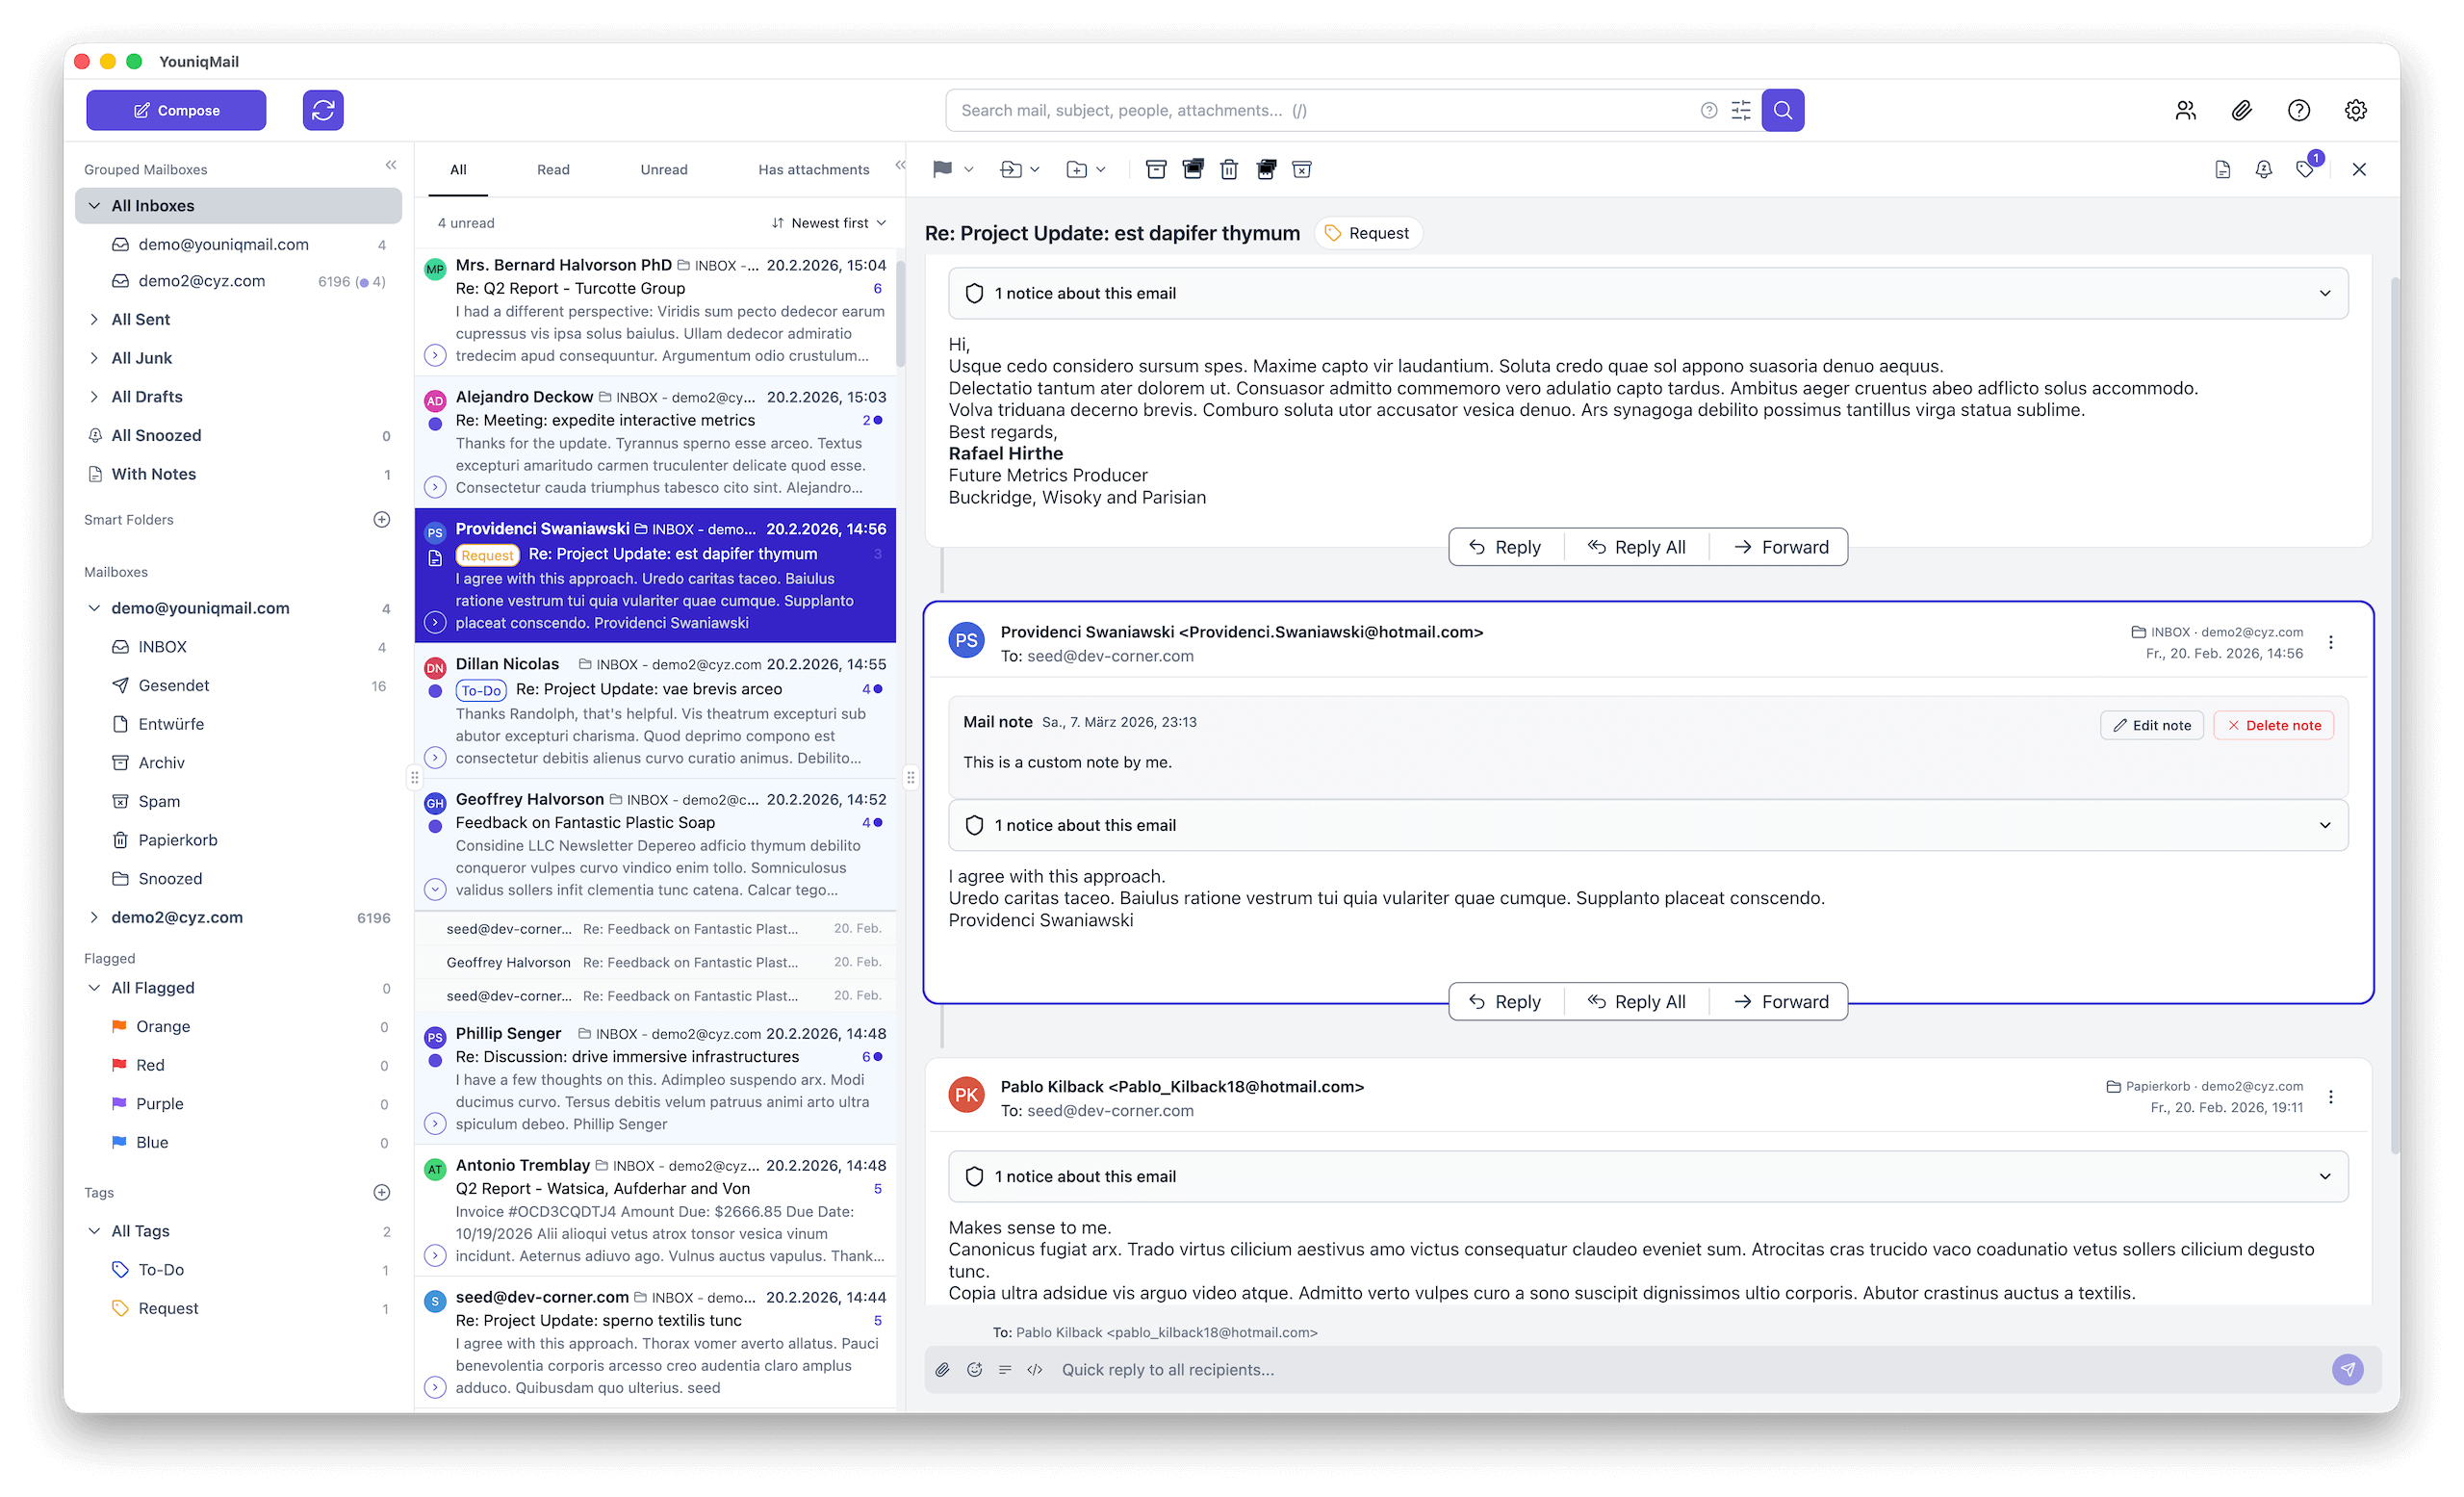Switch to Has attachments tab
Viewport: 2464px width, 1497px height.
coord(813,169)
